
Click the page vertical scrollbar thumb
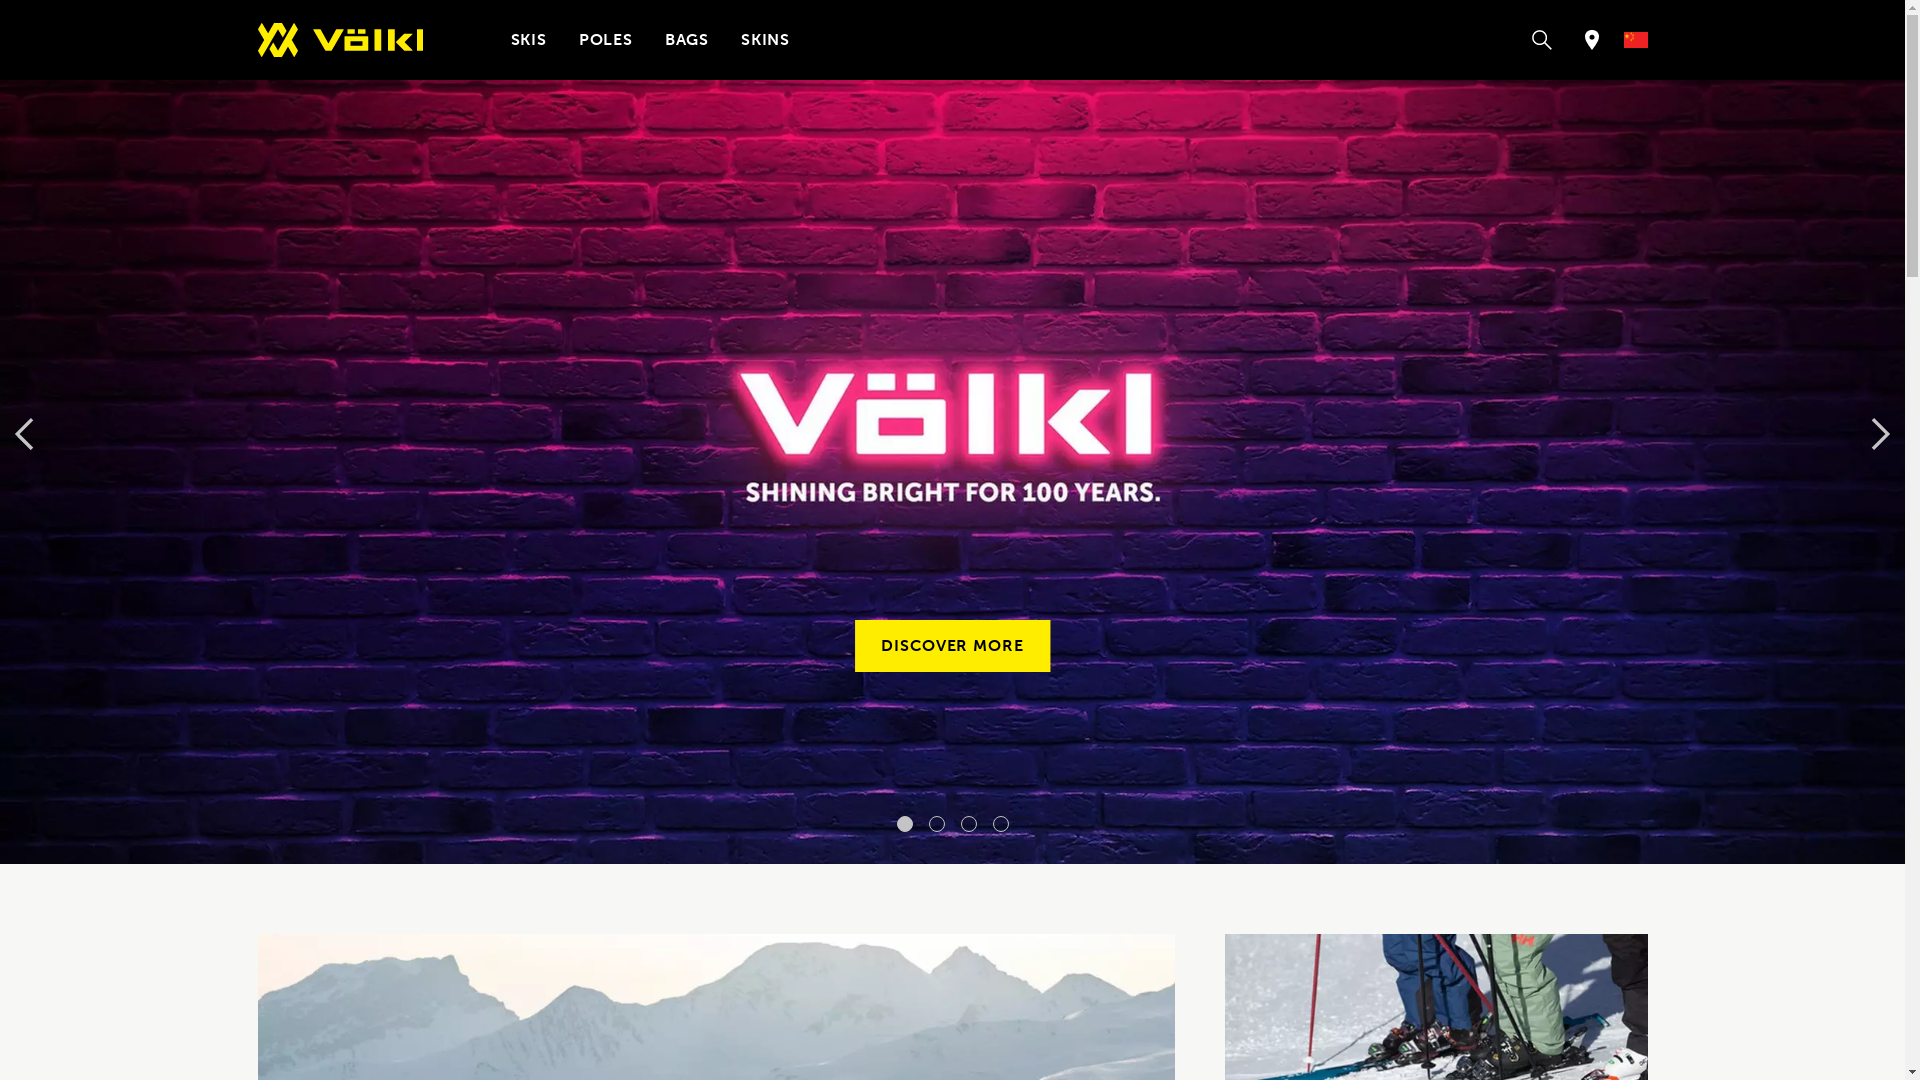click(1912, 140)
